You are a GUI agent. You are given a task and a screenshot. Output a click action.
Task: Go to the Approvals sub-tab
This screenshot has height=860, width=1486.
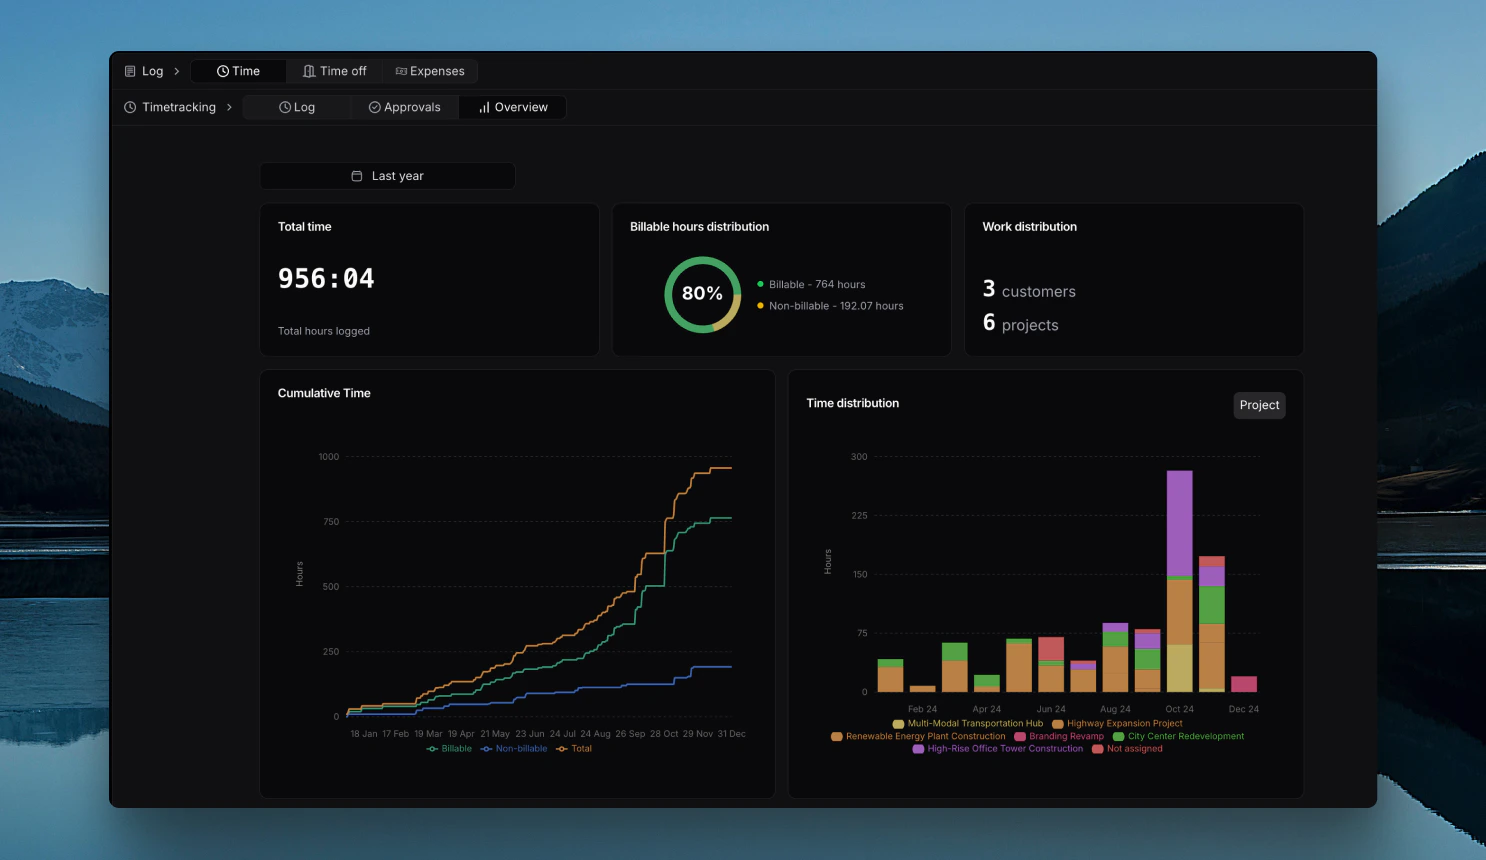[x=405, y=107]
